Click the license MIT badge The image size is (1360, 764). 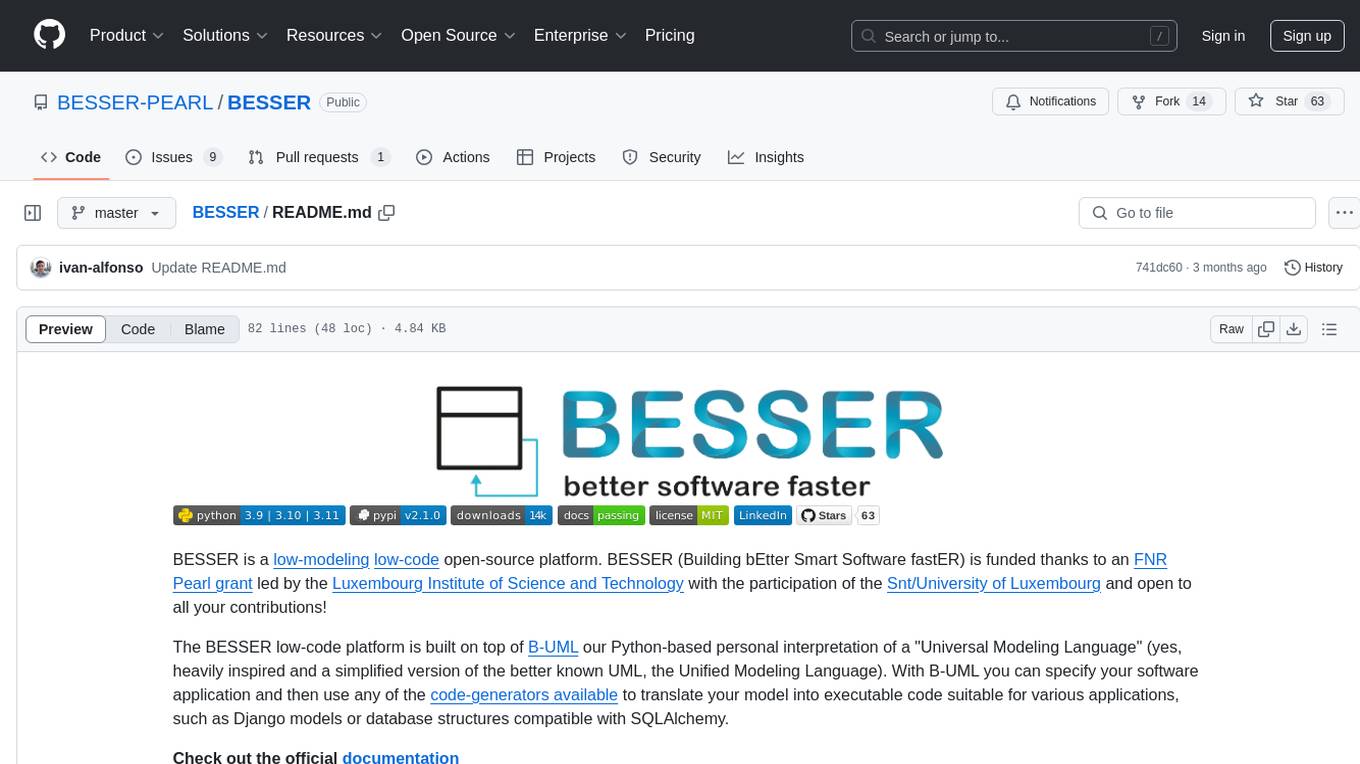coord(689,515)
